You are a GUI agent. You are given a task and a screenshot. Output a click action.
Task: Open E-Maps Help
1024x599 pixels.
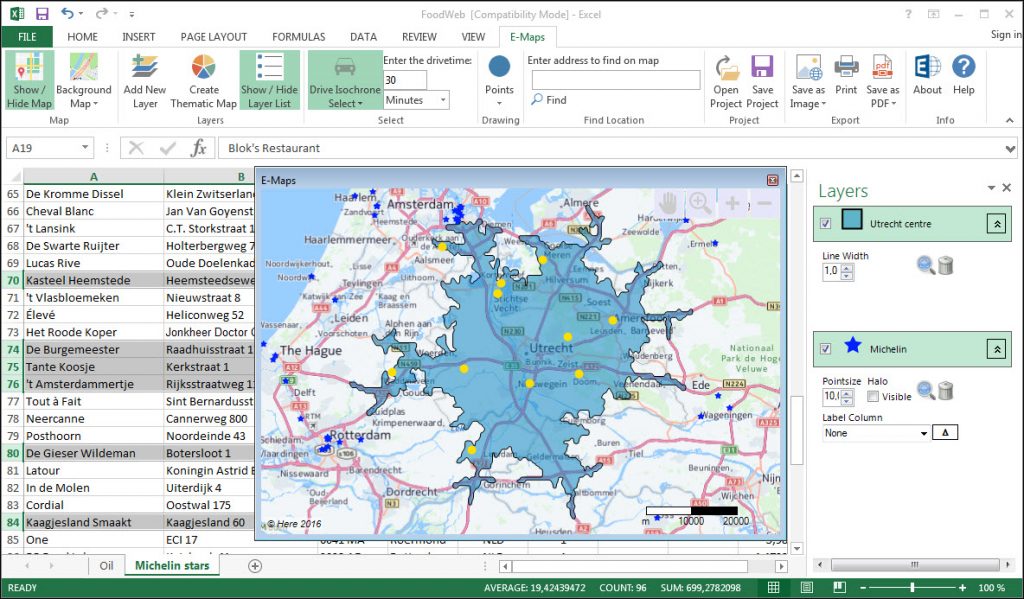[x=963, y=76]
